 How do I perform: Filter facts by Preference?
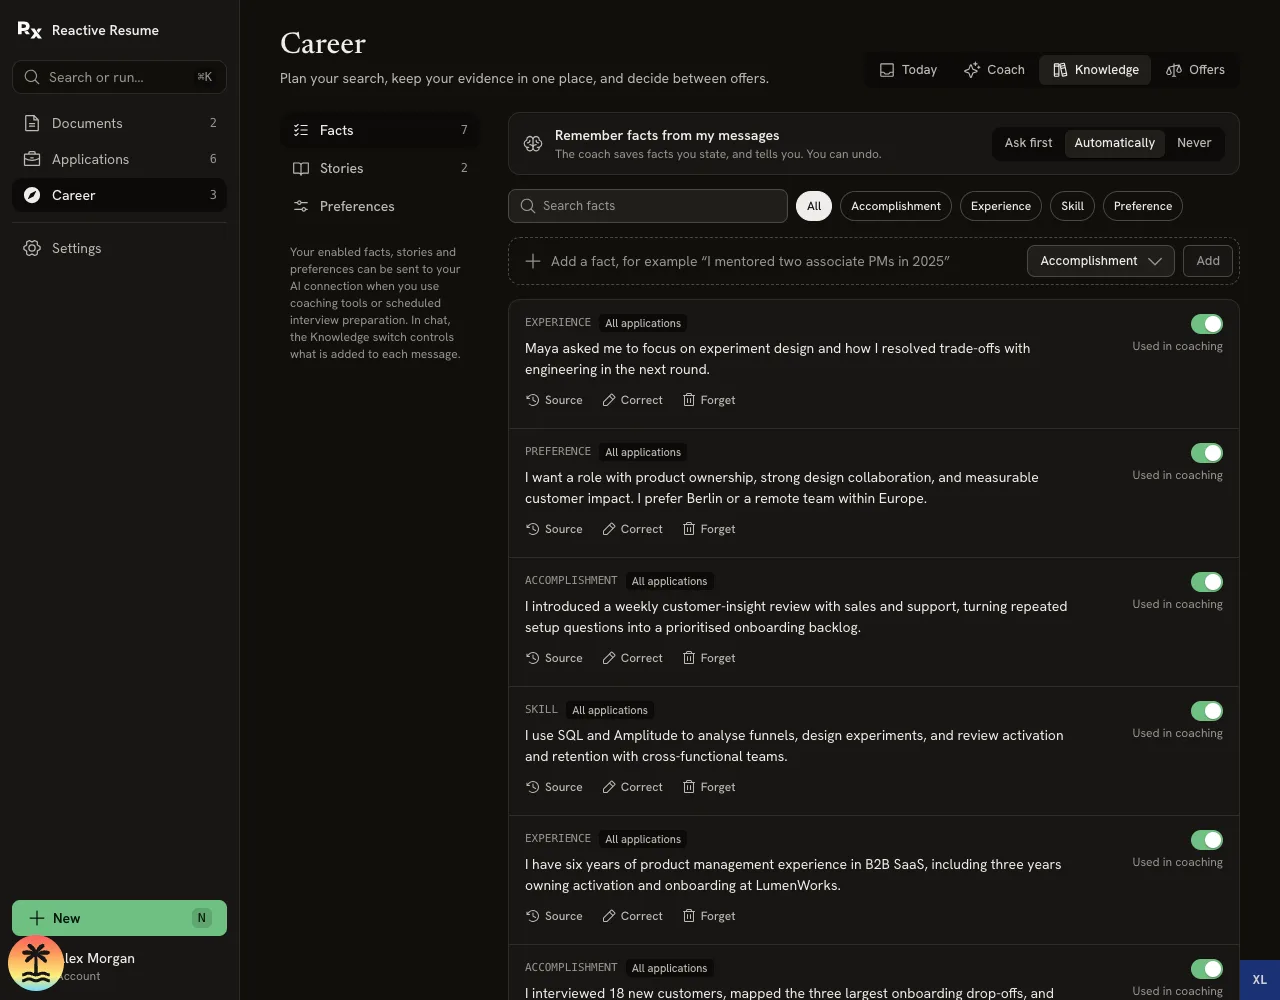[x=1142, y=206]
